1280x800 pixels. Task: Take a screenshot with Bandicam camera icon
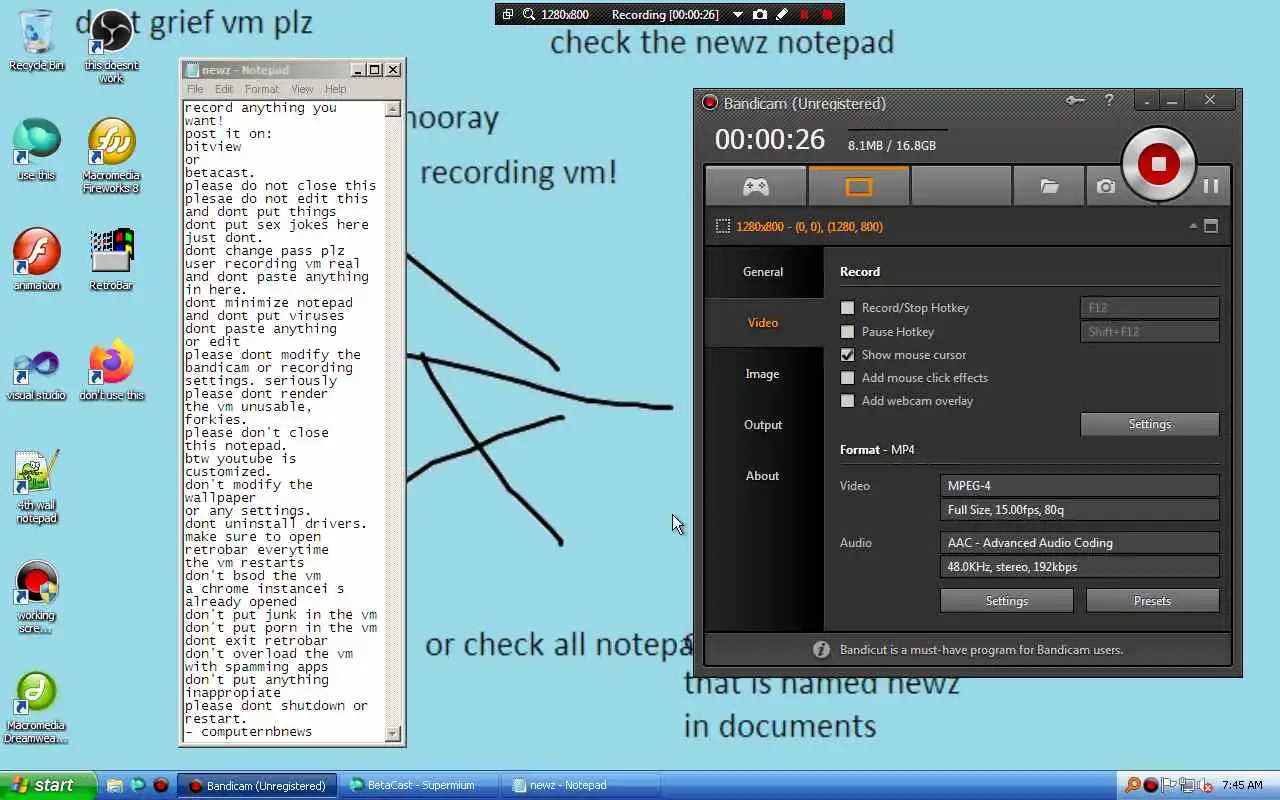(1105, 186)
